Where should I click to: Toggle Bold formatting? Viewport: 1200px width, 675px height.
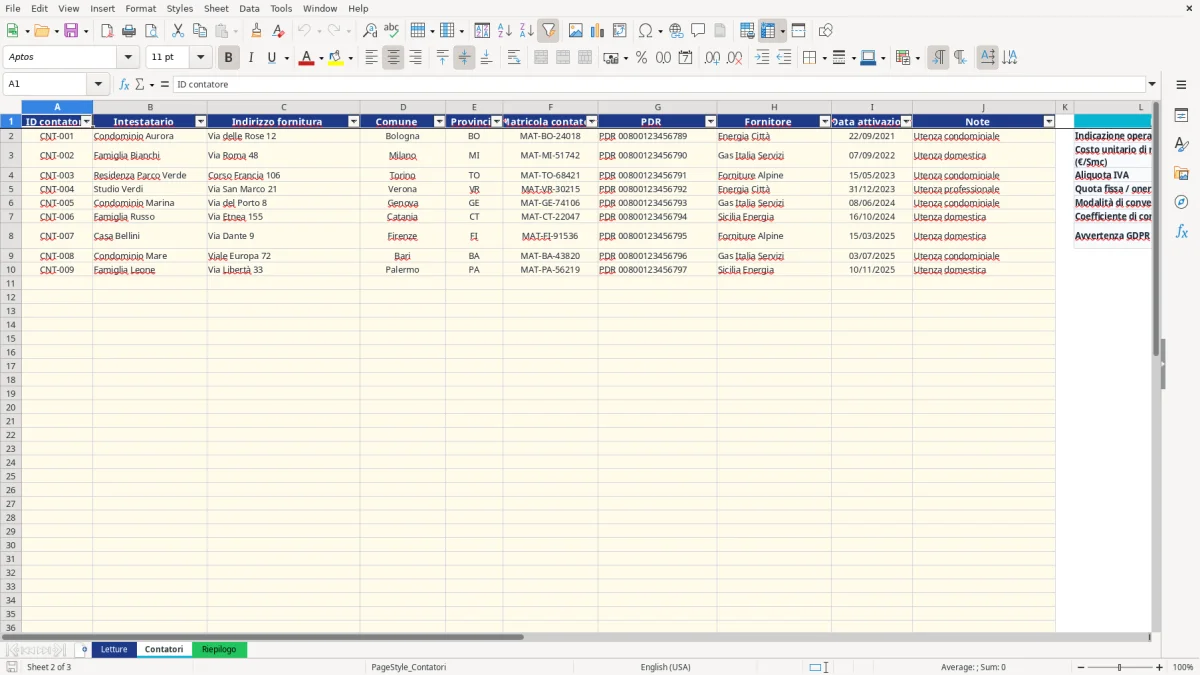[x=229, y=58]
